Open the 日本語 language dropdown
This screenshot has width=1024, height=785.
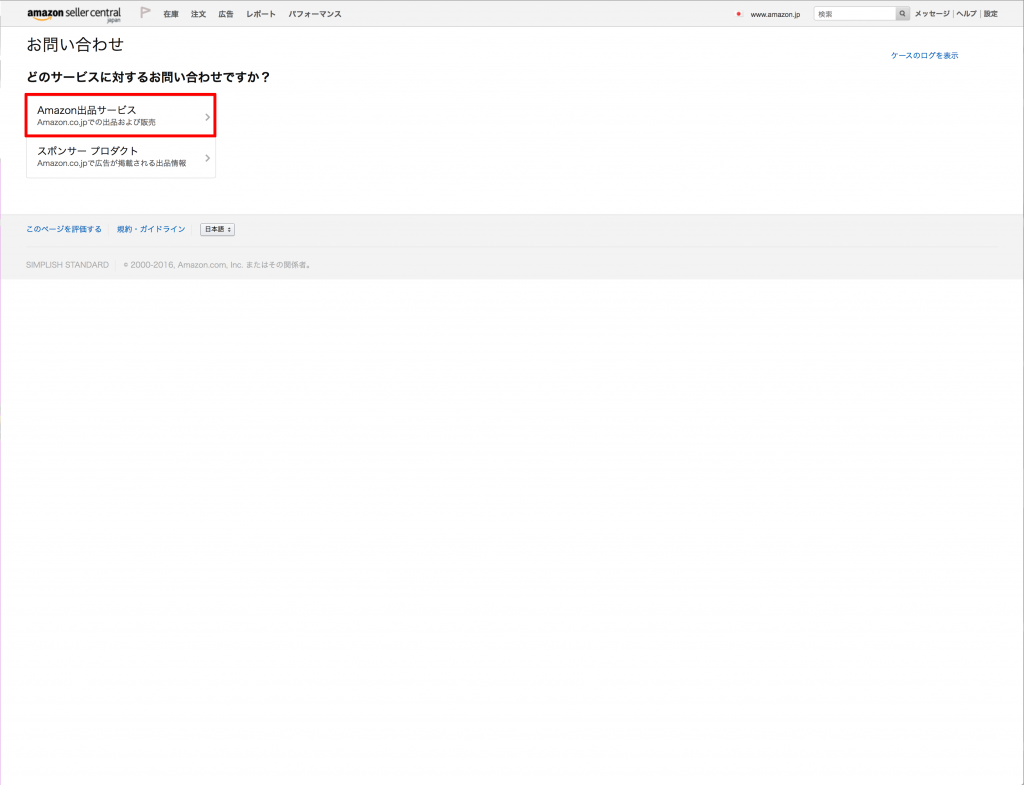coord(217,229)
